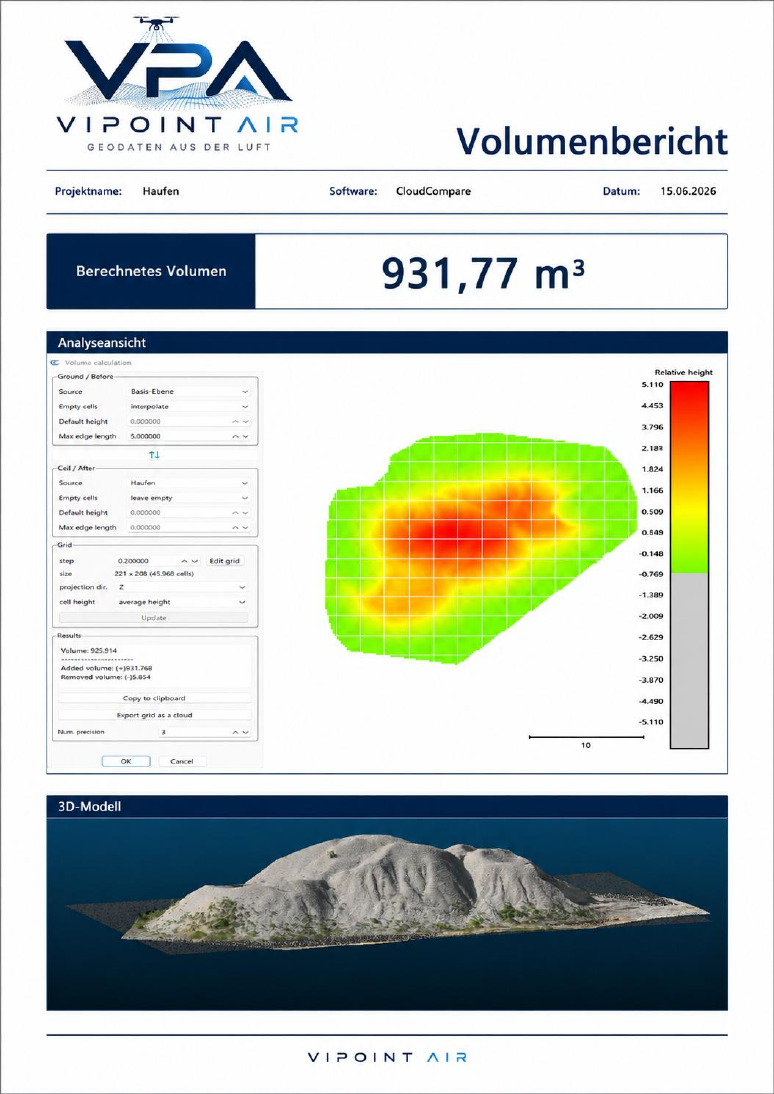
Task: Click the Update button
Action: point(154,617)
